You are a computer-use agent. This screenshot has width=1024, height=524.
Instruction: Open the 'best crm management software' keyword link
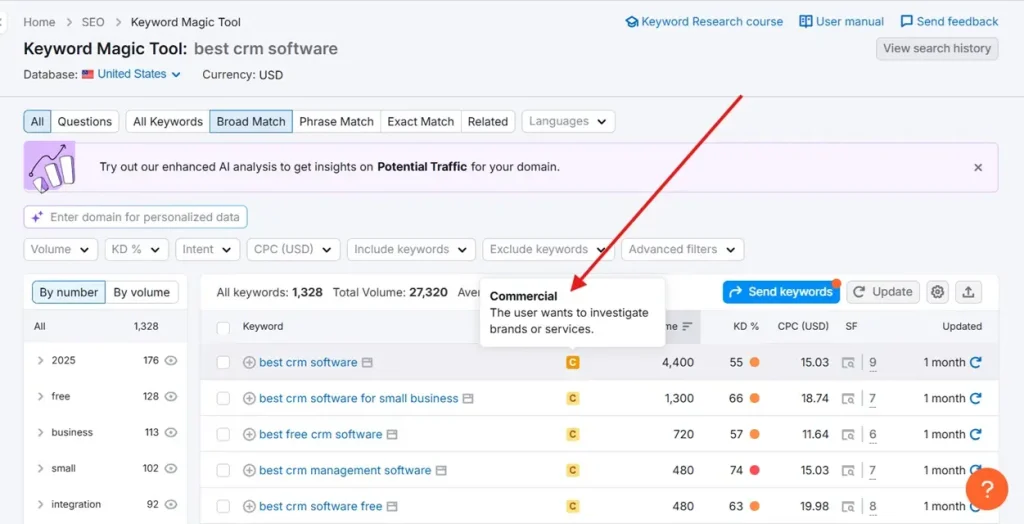[345, 470]
